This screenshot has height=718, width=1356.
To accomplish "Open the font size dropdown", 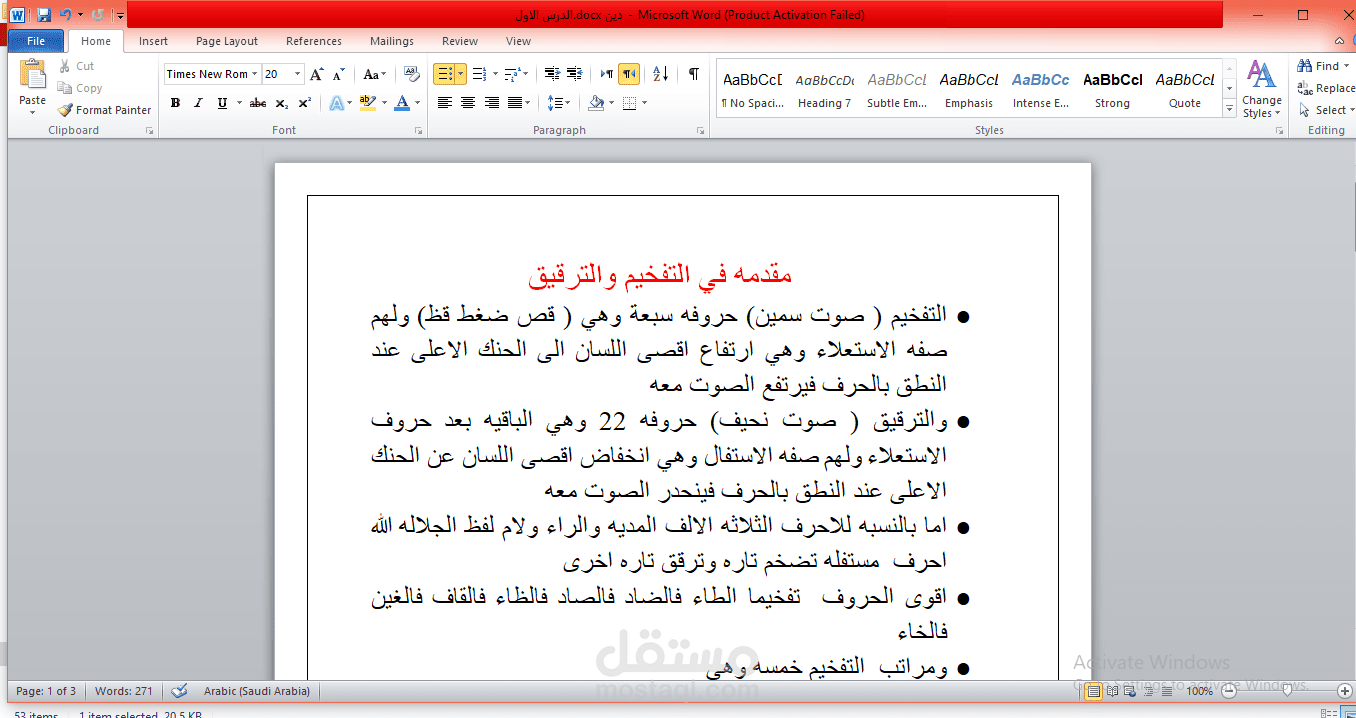I will pos(295,73).
